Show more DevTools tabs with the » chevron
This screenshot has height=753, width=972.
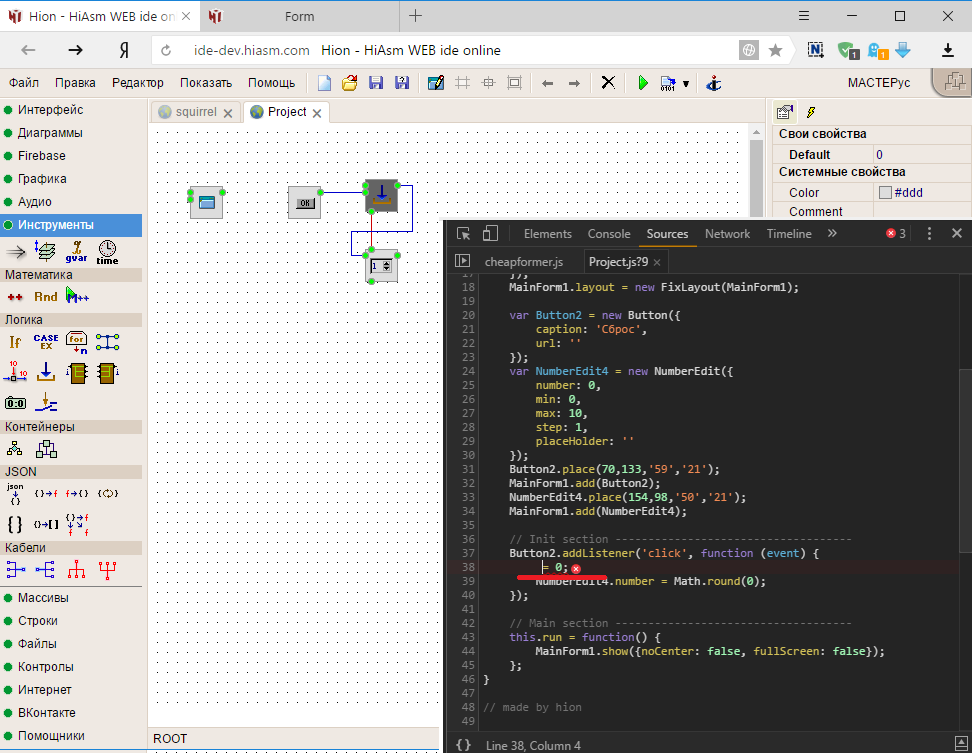[832, 233]
